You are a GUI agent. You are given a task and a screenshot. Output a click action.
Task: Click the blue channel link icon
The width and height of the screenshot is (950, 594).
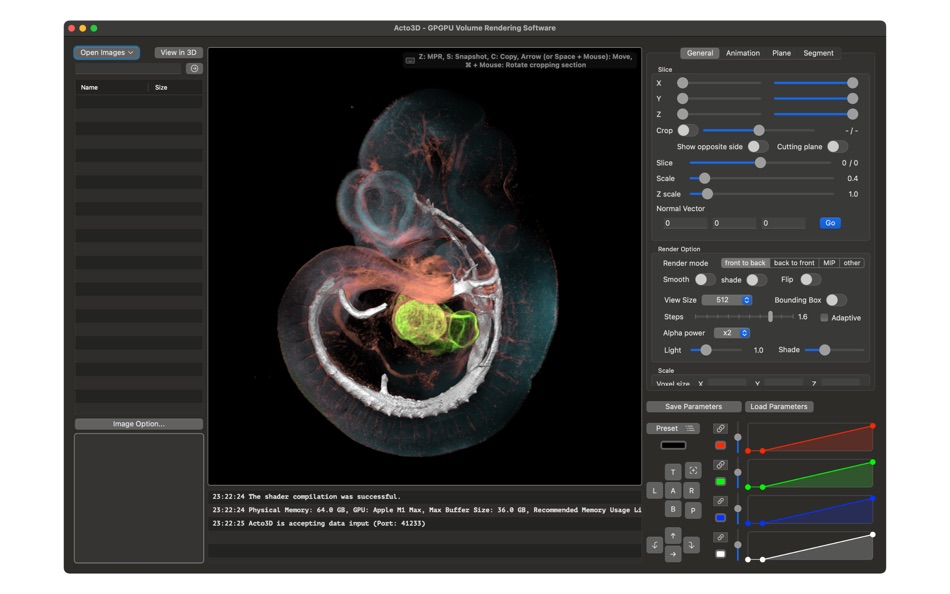720,501
